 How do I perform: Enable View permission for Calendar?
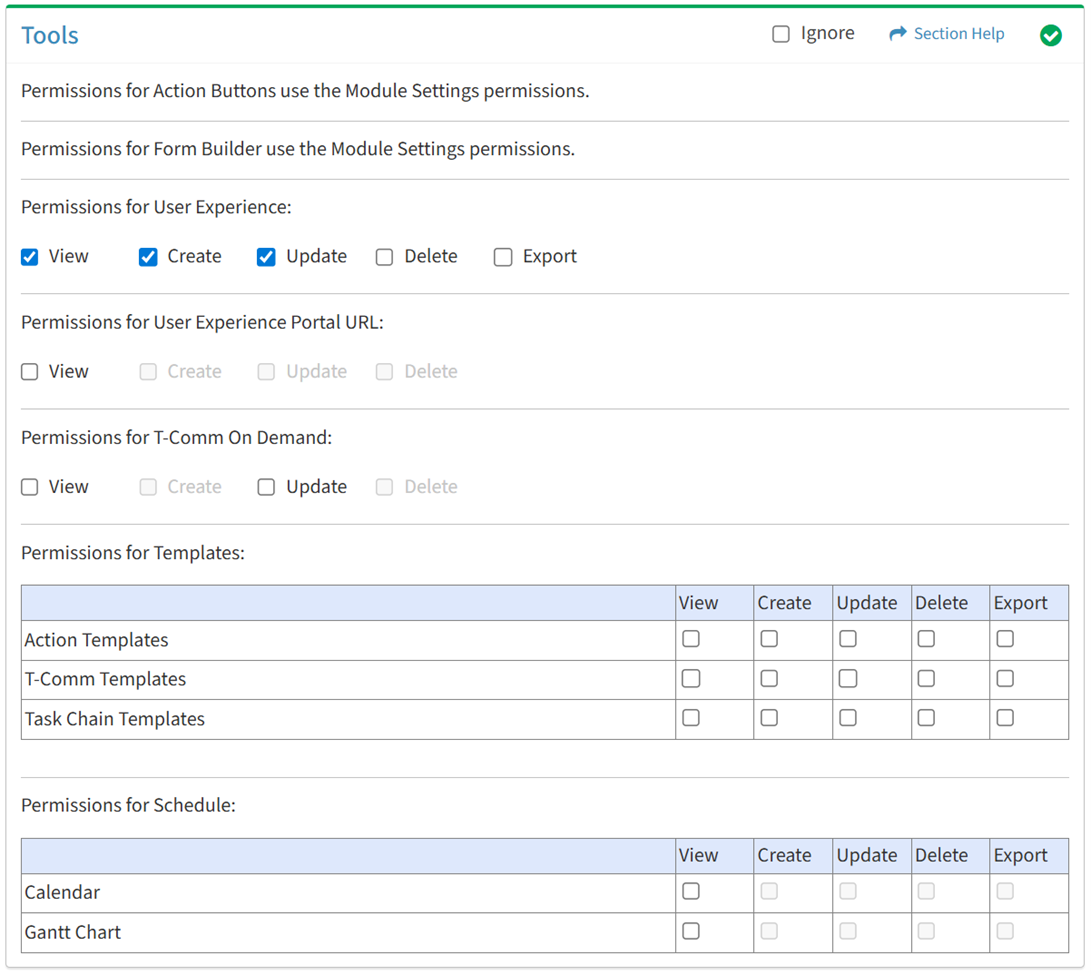(x=691, y=891)
